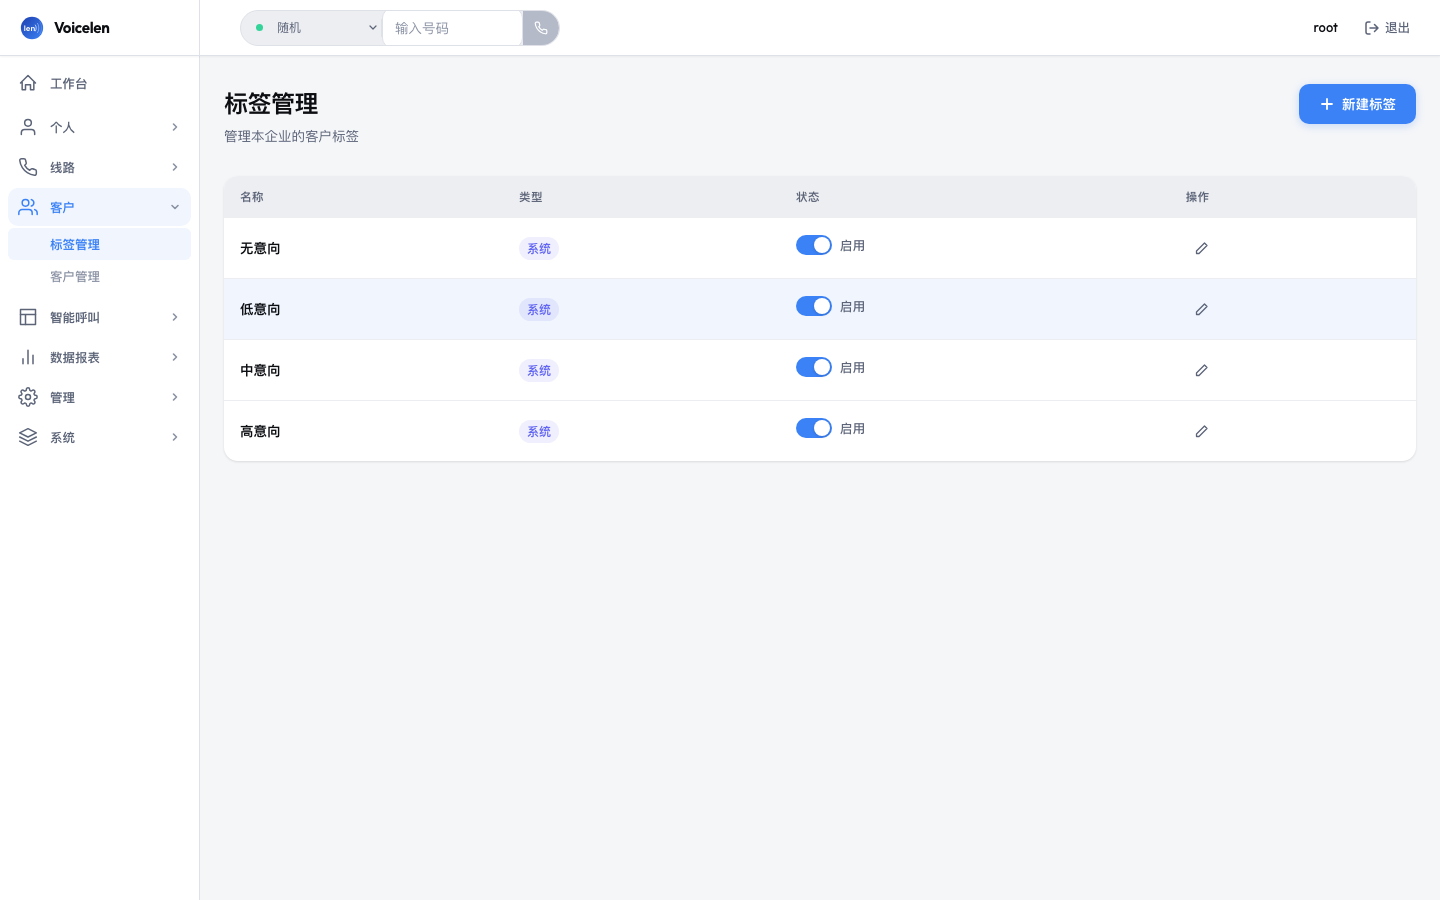Click the 系统 badge in 低意向 row
Image resolution: width=1440 pixels, height=900 pixels.
pos(539,309)
